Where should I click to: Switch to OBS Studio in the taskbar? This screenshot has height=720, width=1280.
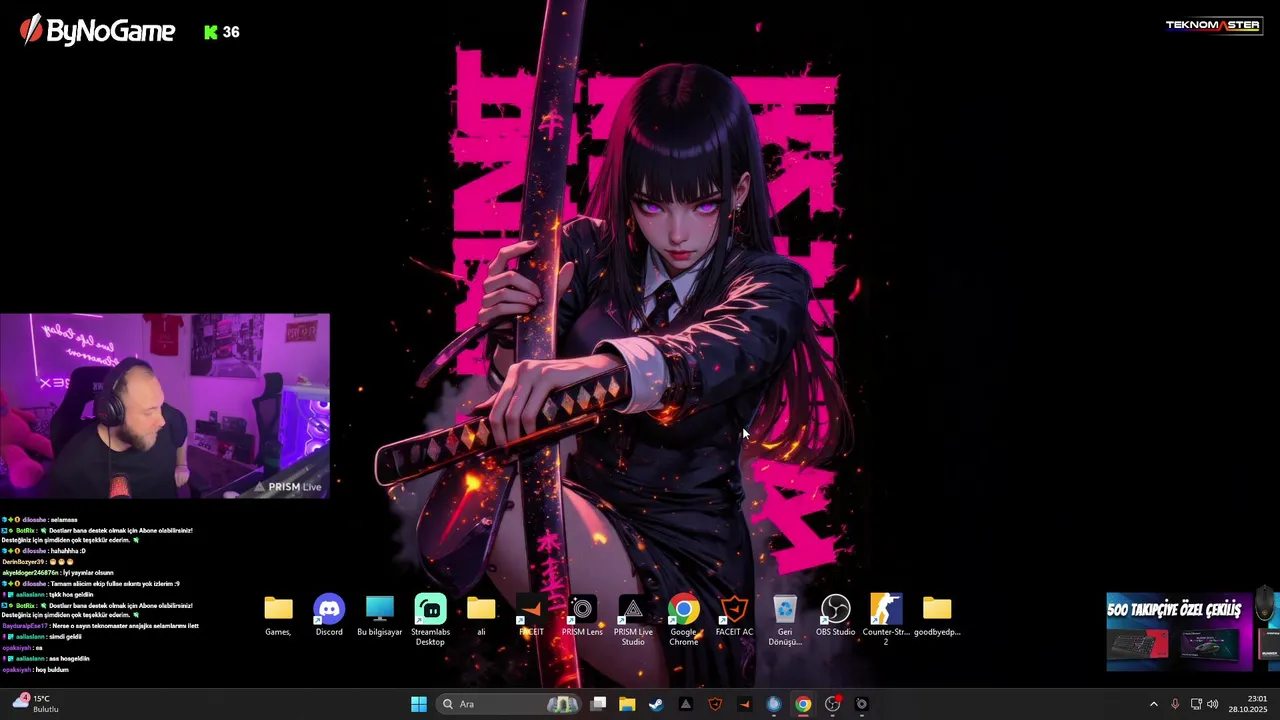click(x=832, y=704)
